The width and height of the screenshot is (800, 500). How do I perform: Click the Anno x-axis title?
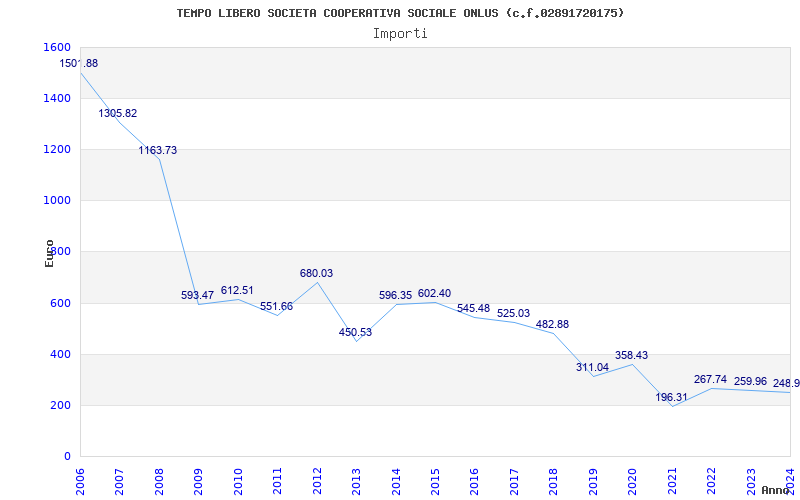point(775,490)
